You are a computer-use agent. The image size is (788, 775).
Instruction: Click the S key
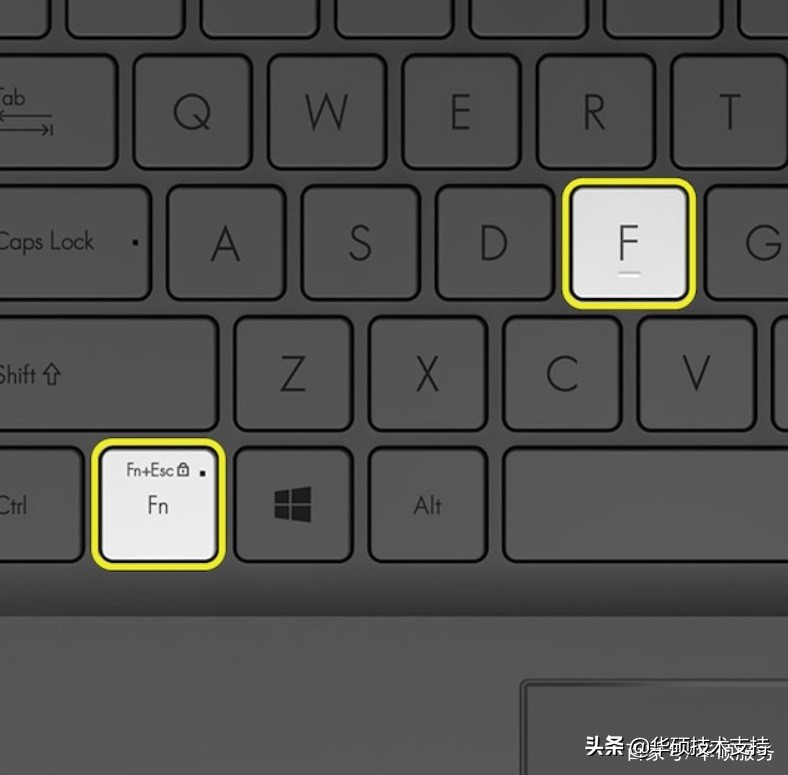click(360, 242)
